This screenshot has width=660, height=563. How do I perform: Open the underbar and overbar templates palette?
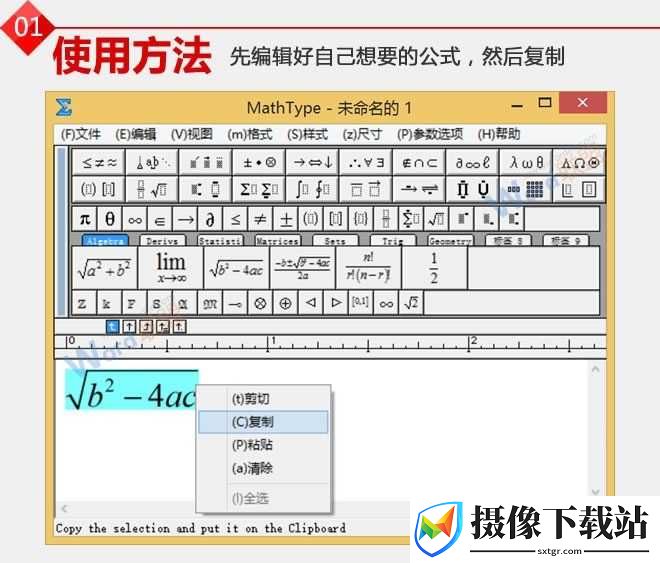[366, 189]
